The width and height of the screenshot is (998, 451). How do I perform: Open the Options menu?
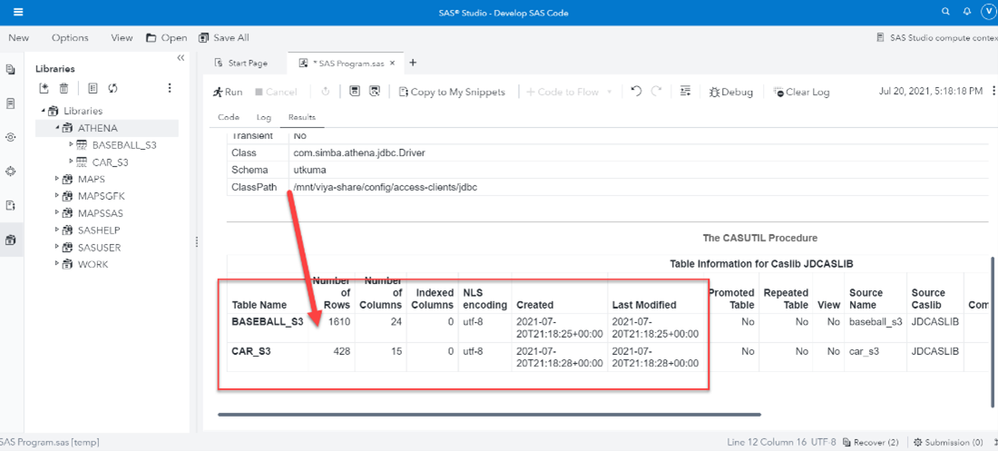tap(70, 38)
